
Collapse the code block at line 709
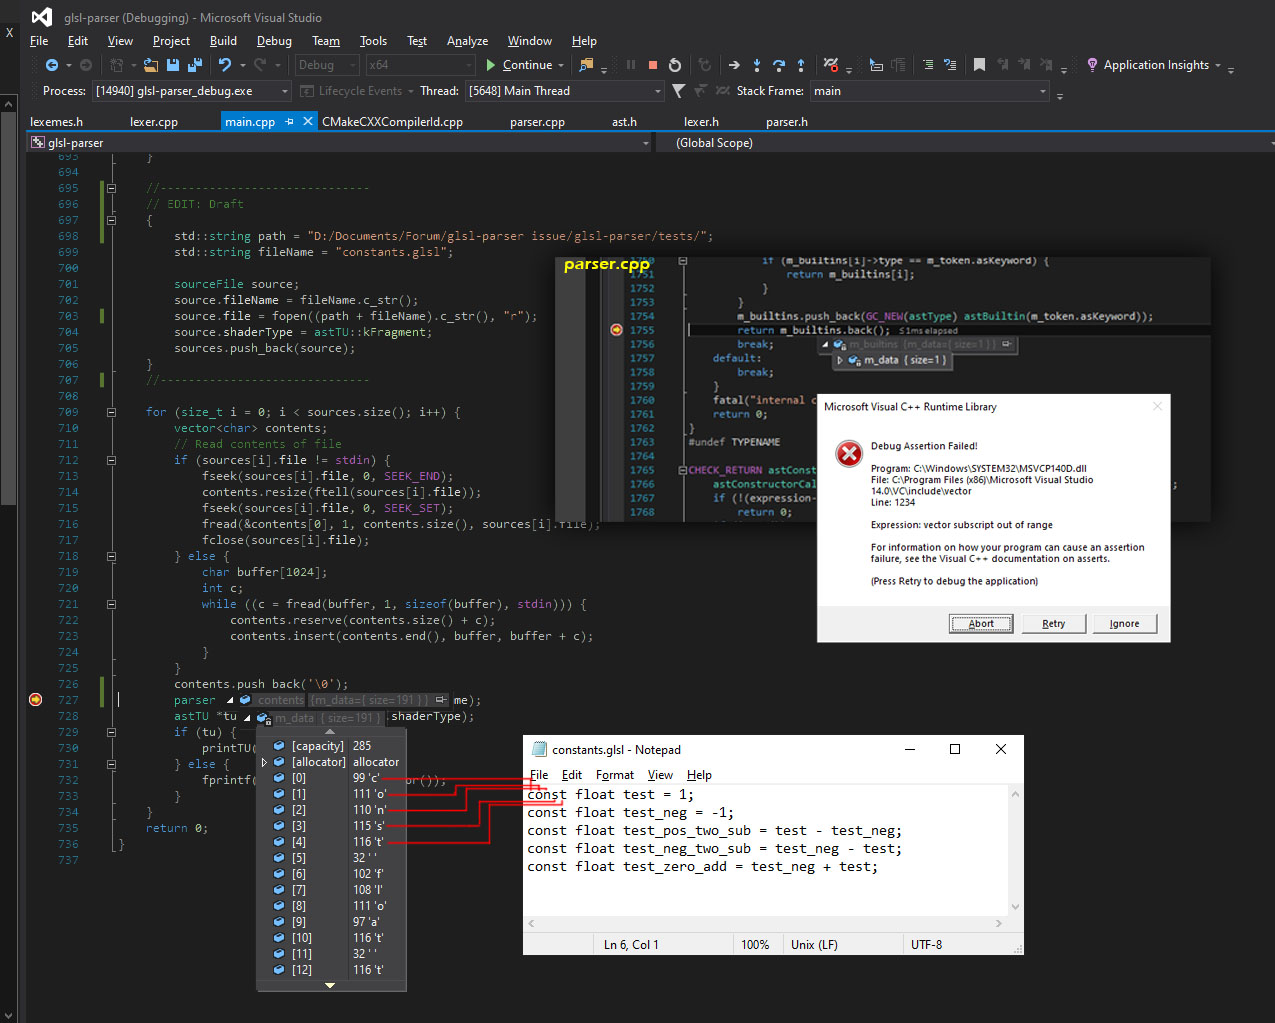(x=112, y=412)
